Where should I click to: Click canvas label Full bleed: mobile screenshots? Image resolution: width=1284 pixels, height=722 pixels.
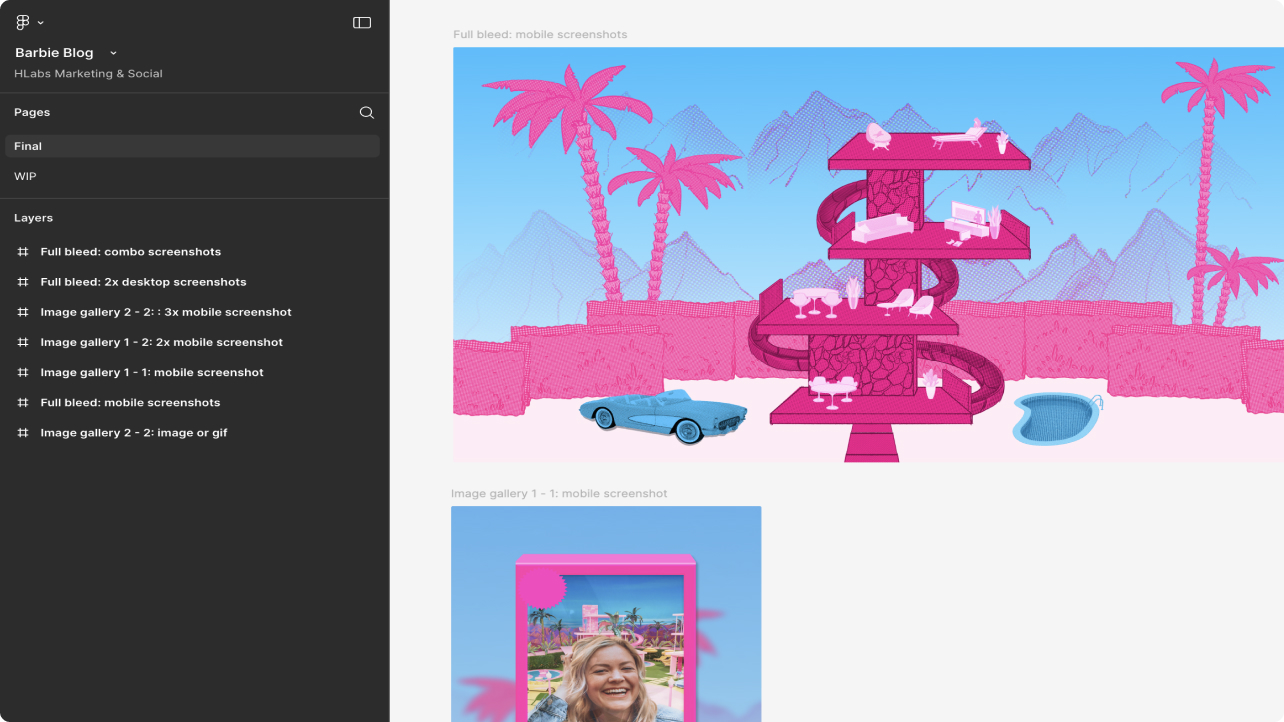(540, 35)
